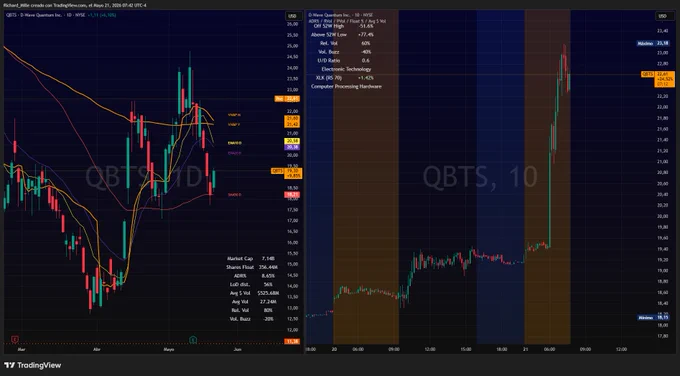The height and width of the screenshot is (376, 680).
Task: Click the Máximo 23,18 price label
Action: (x=653, y=43)
